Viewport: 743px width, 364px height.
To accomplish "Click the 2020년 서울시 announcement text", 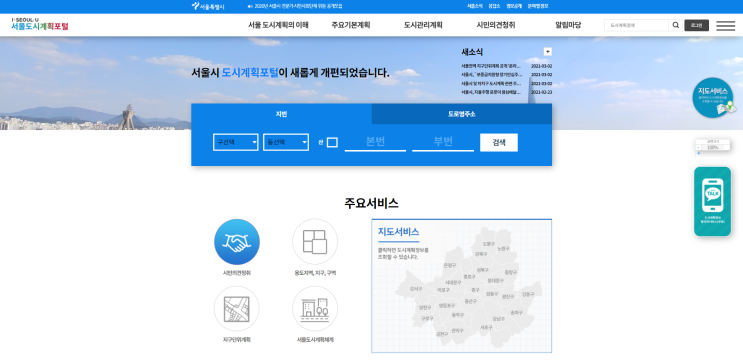I will (298, 7).
